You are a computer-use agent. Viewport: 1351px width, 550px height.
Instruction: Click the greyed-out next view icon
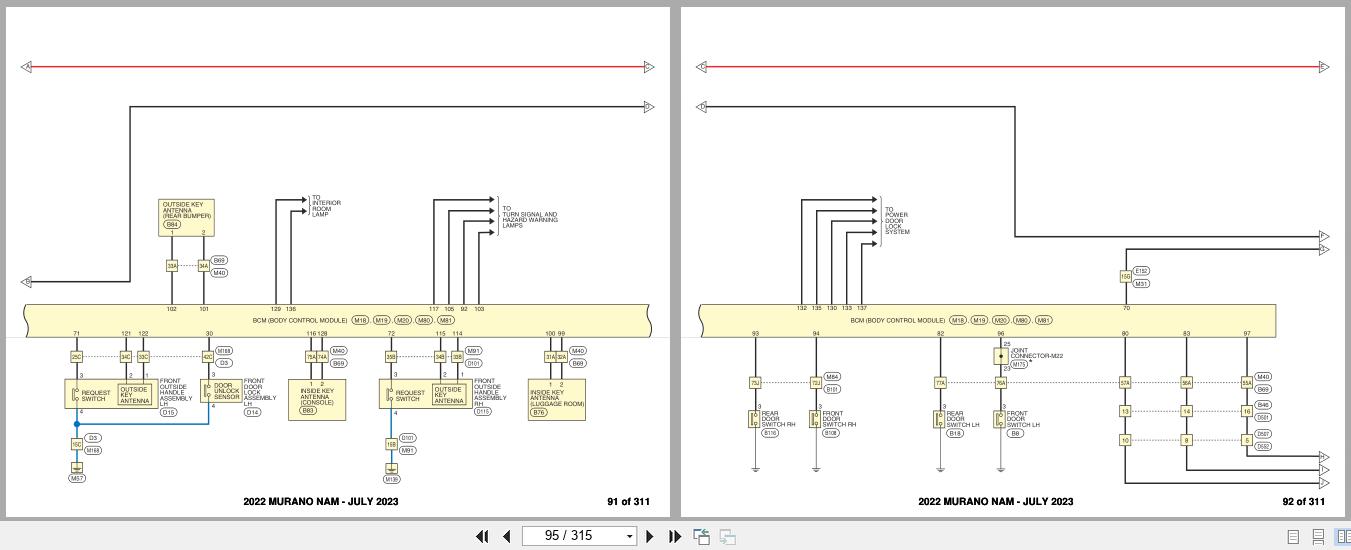728,536
